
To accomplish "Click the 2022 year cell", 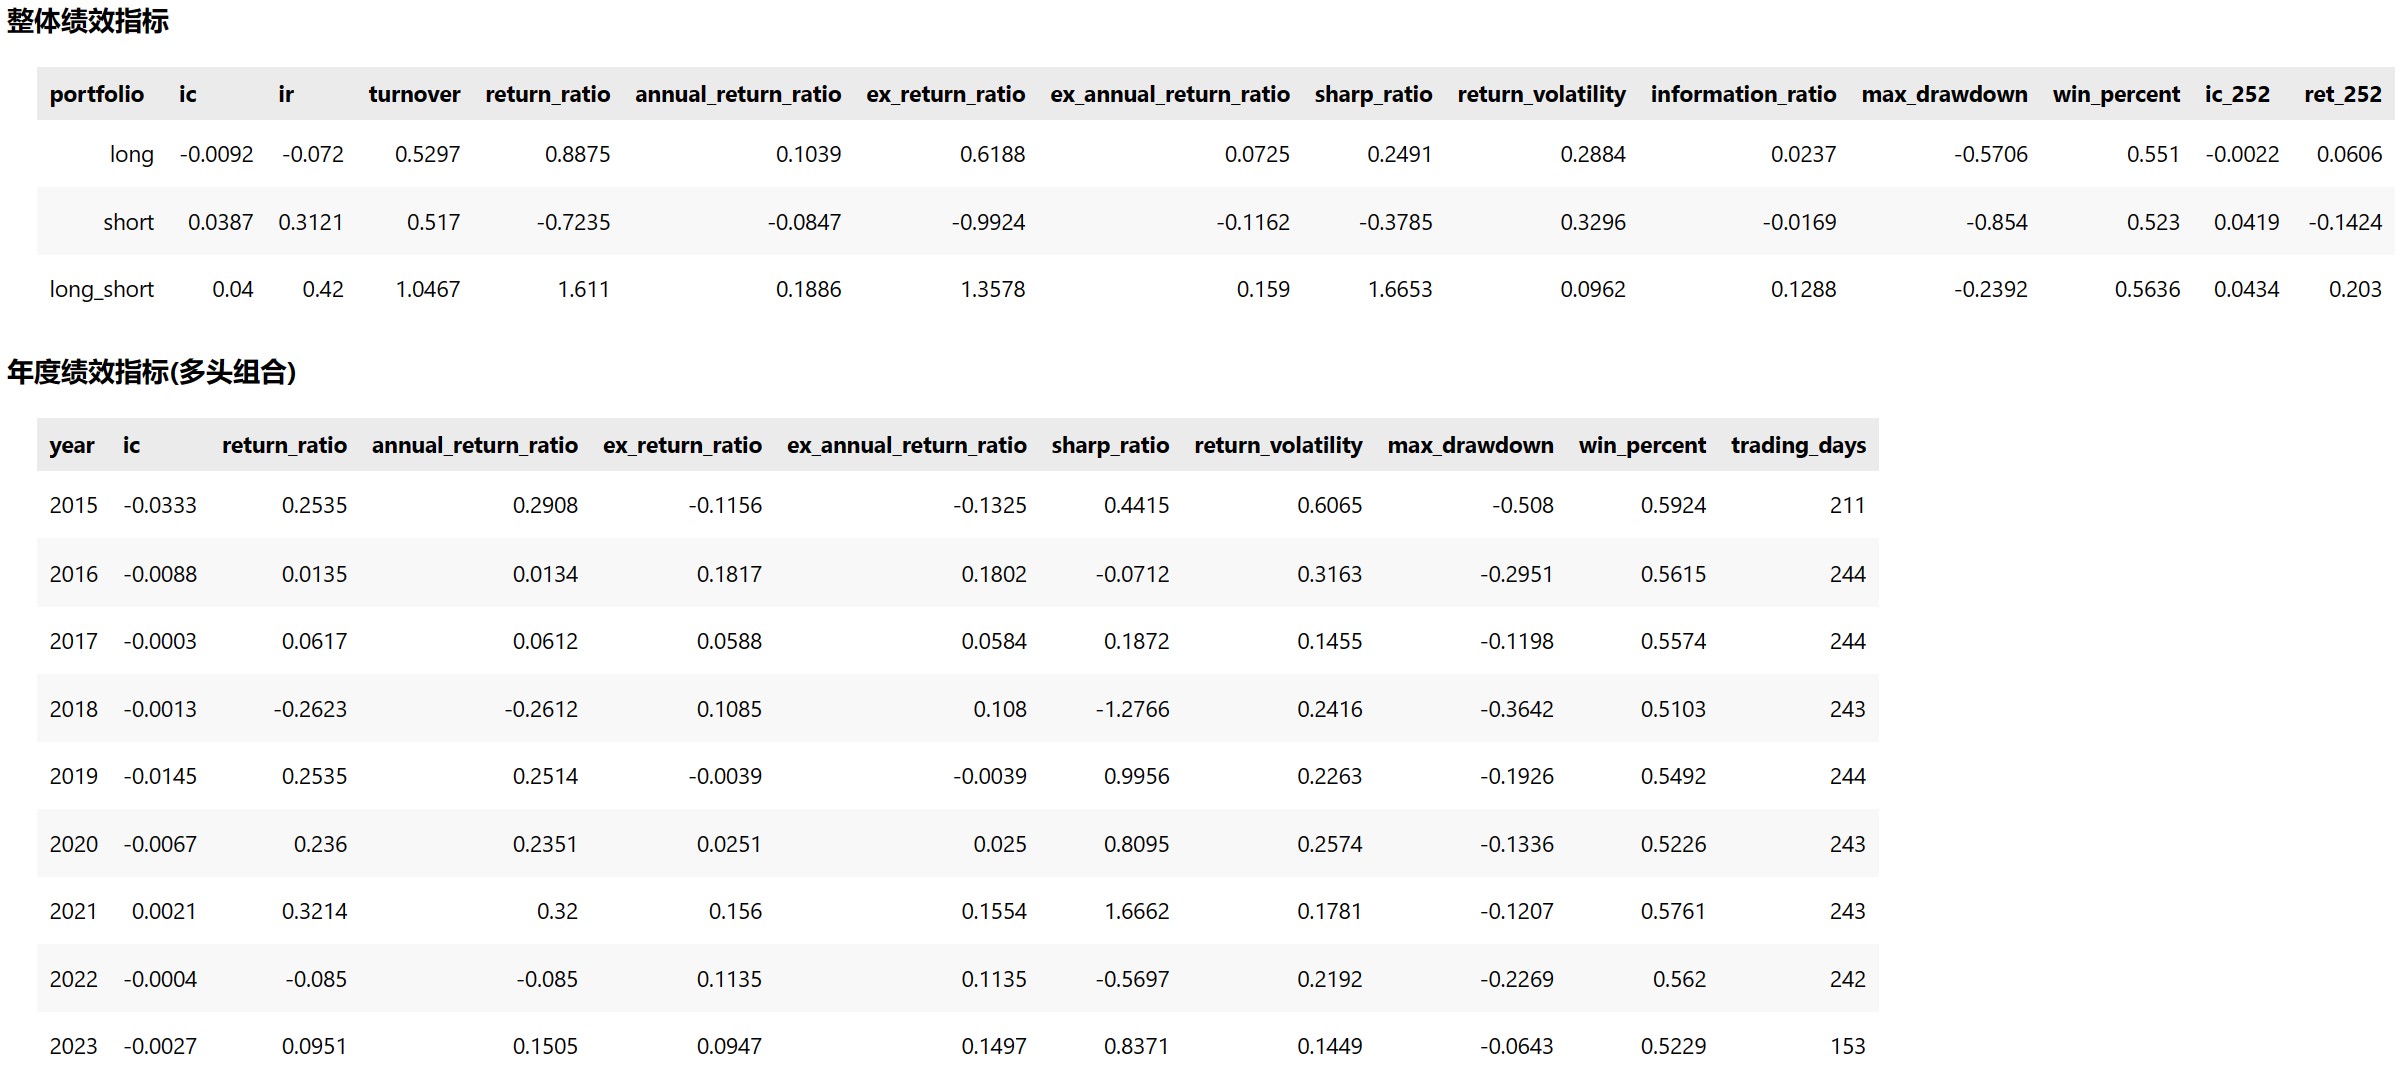I will pyautogui.click(x=74, y=979).
